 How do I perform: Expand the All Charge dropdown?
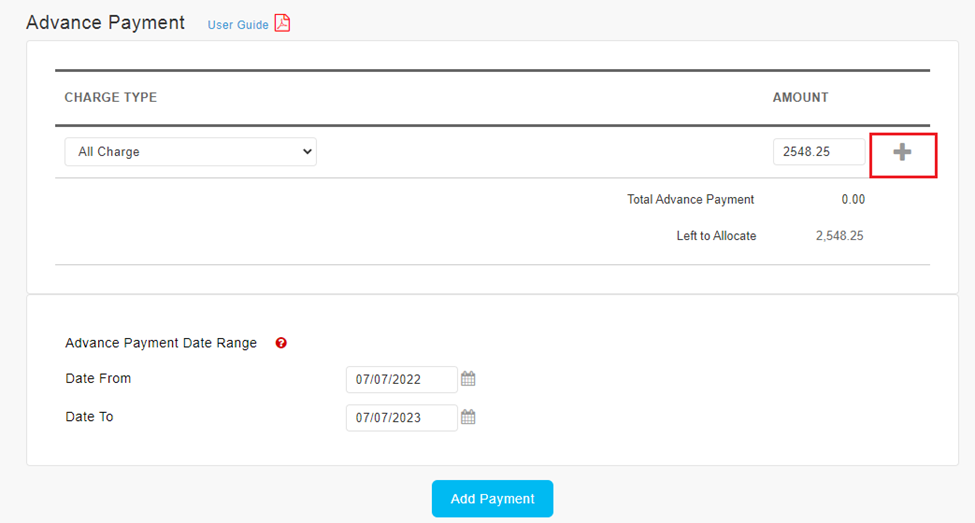click(190, 152)
